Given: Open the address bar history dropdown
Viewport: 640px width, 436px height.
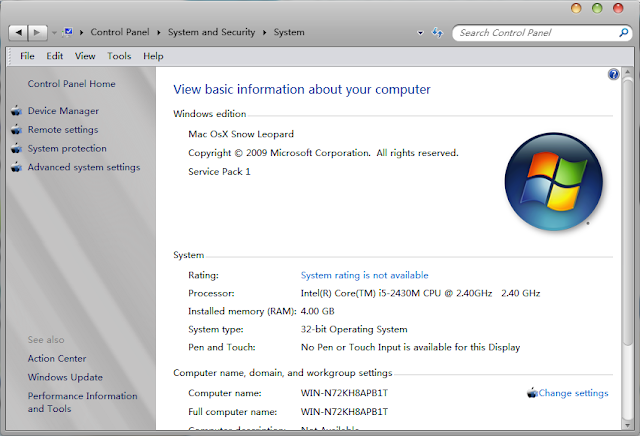Looking at the screenshot, I should (x=420, y=33).
